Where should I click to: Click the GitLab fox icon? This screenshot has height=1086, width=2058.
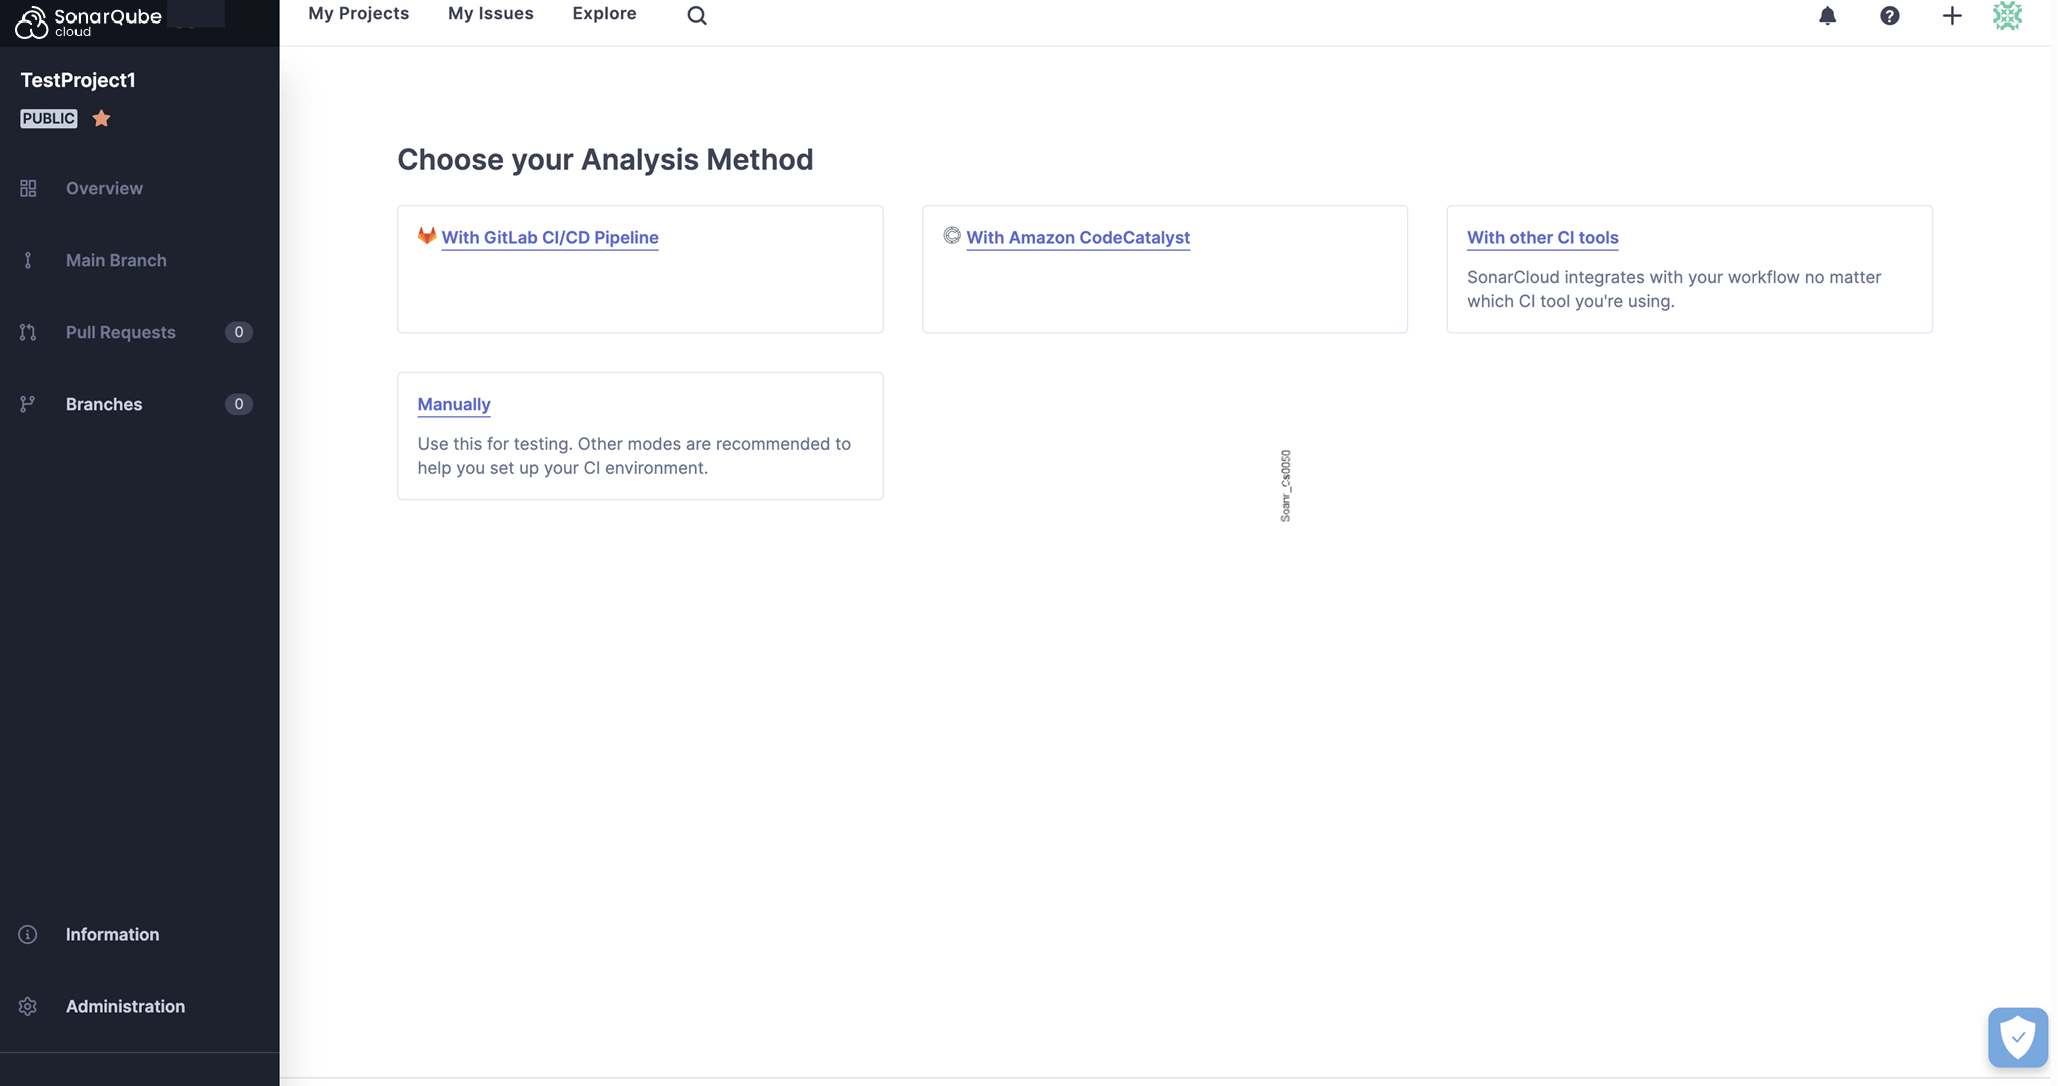click(x=427, y=236)
